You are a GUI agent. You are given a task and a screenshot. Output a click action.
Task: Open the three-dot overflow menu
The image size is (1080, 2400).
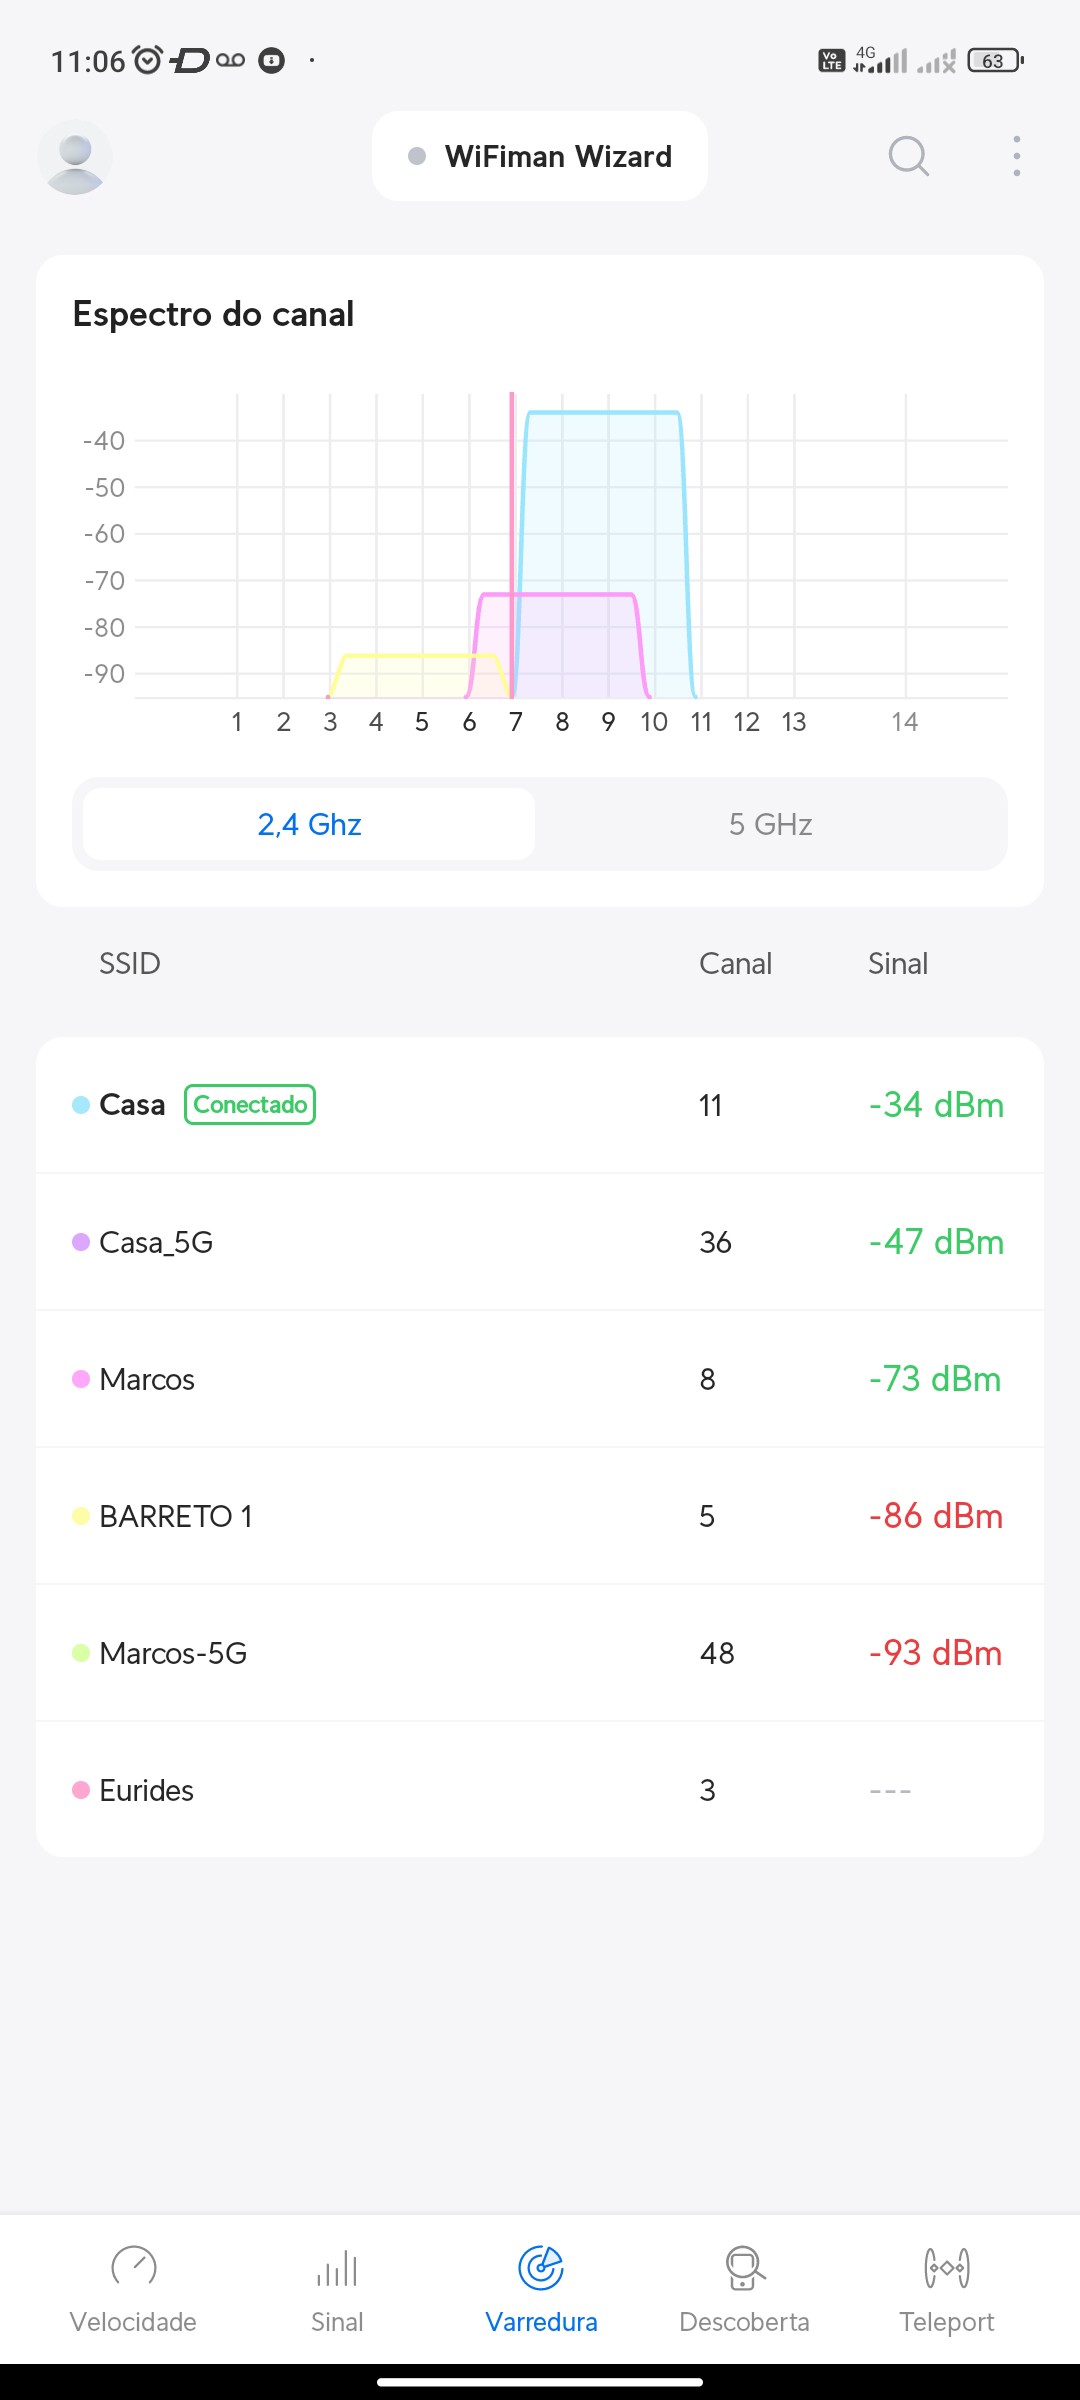[1016, 156]
